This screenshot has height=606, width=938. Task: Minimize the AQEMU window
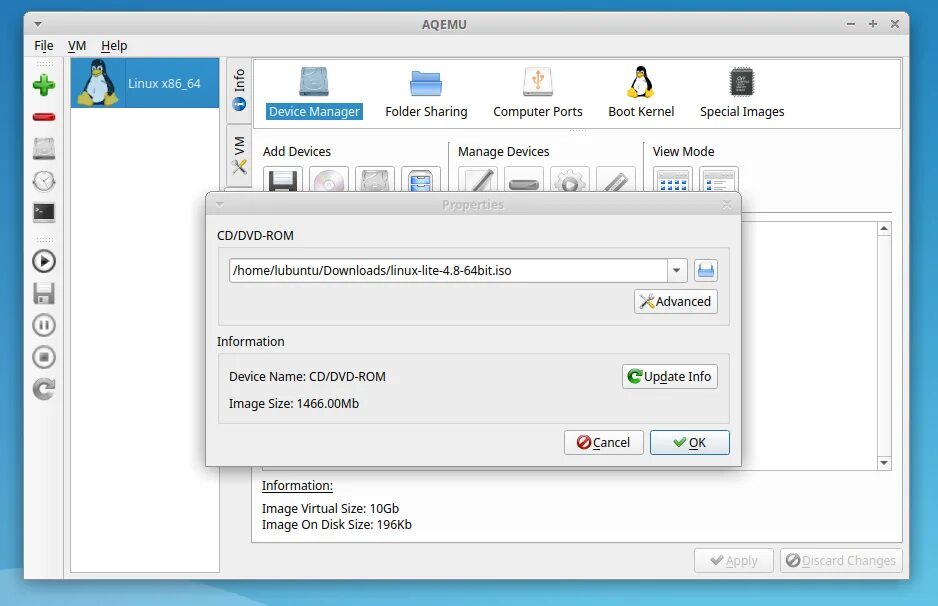851,25
